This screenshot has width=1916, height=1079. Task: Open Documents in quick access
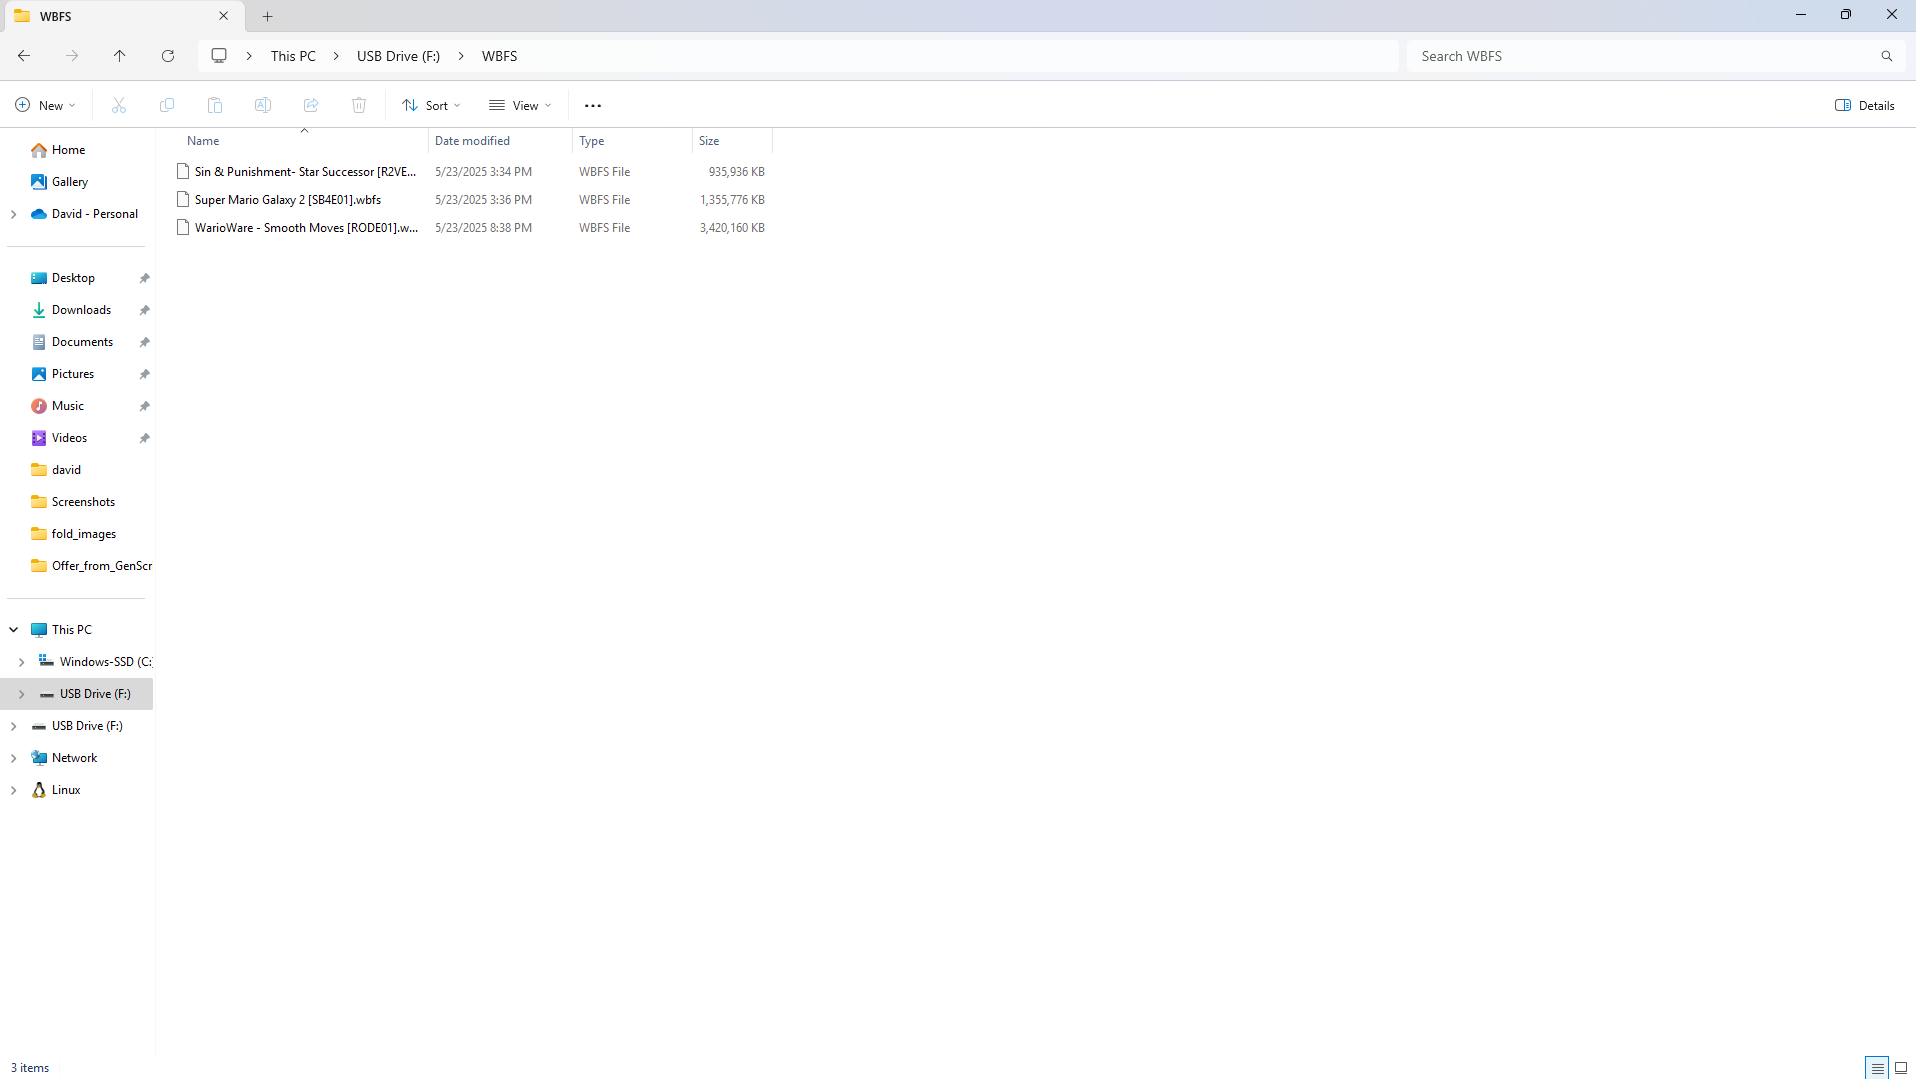click(x=82, y=342)
